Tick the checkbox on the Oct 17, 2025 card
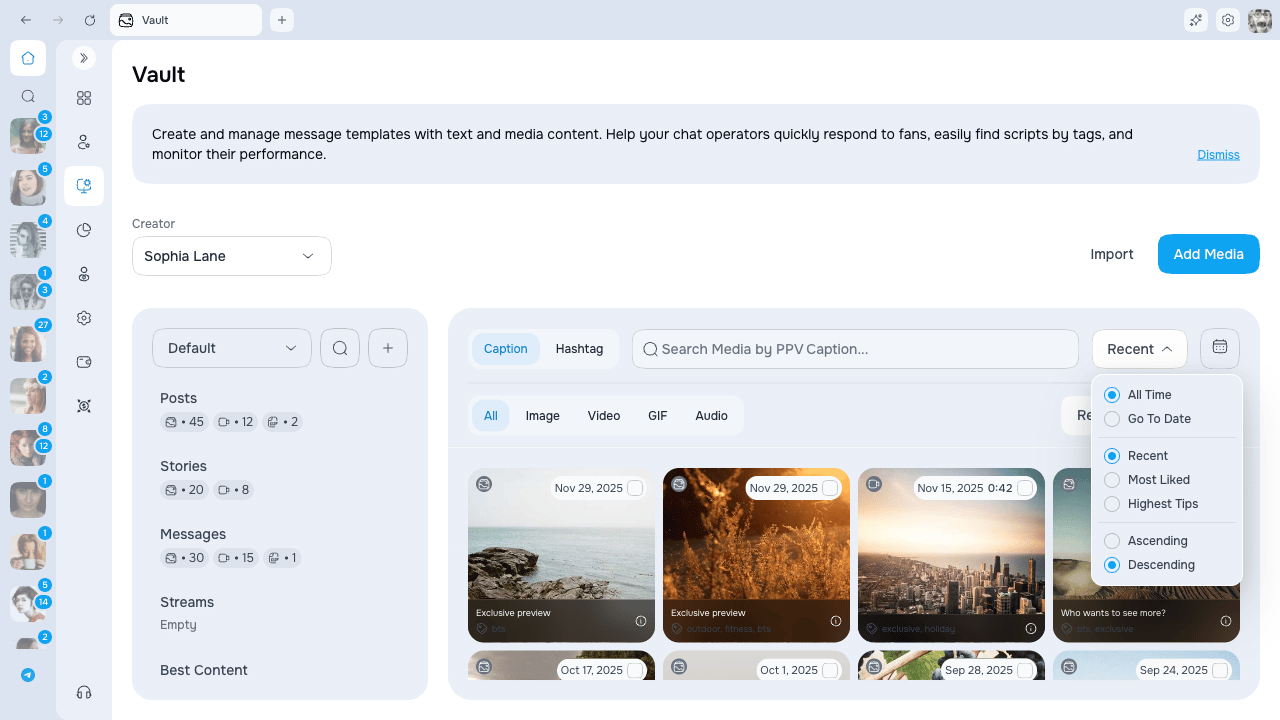This screenshot has width=1280, height=720. pyautogui.click(x=635, y=670)
